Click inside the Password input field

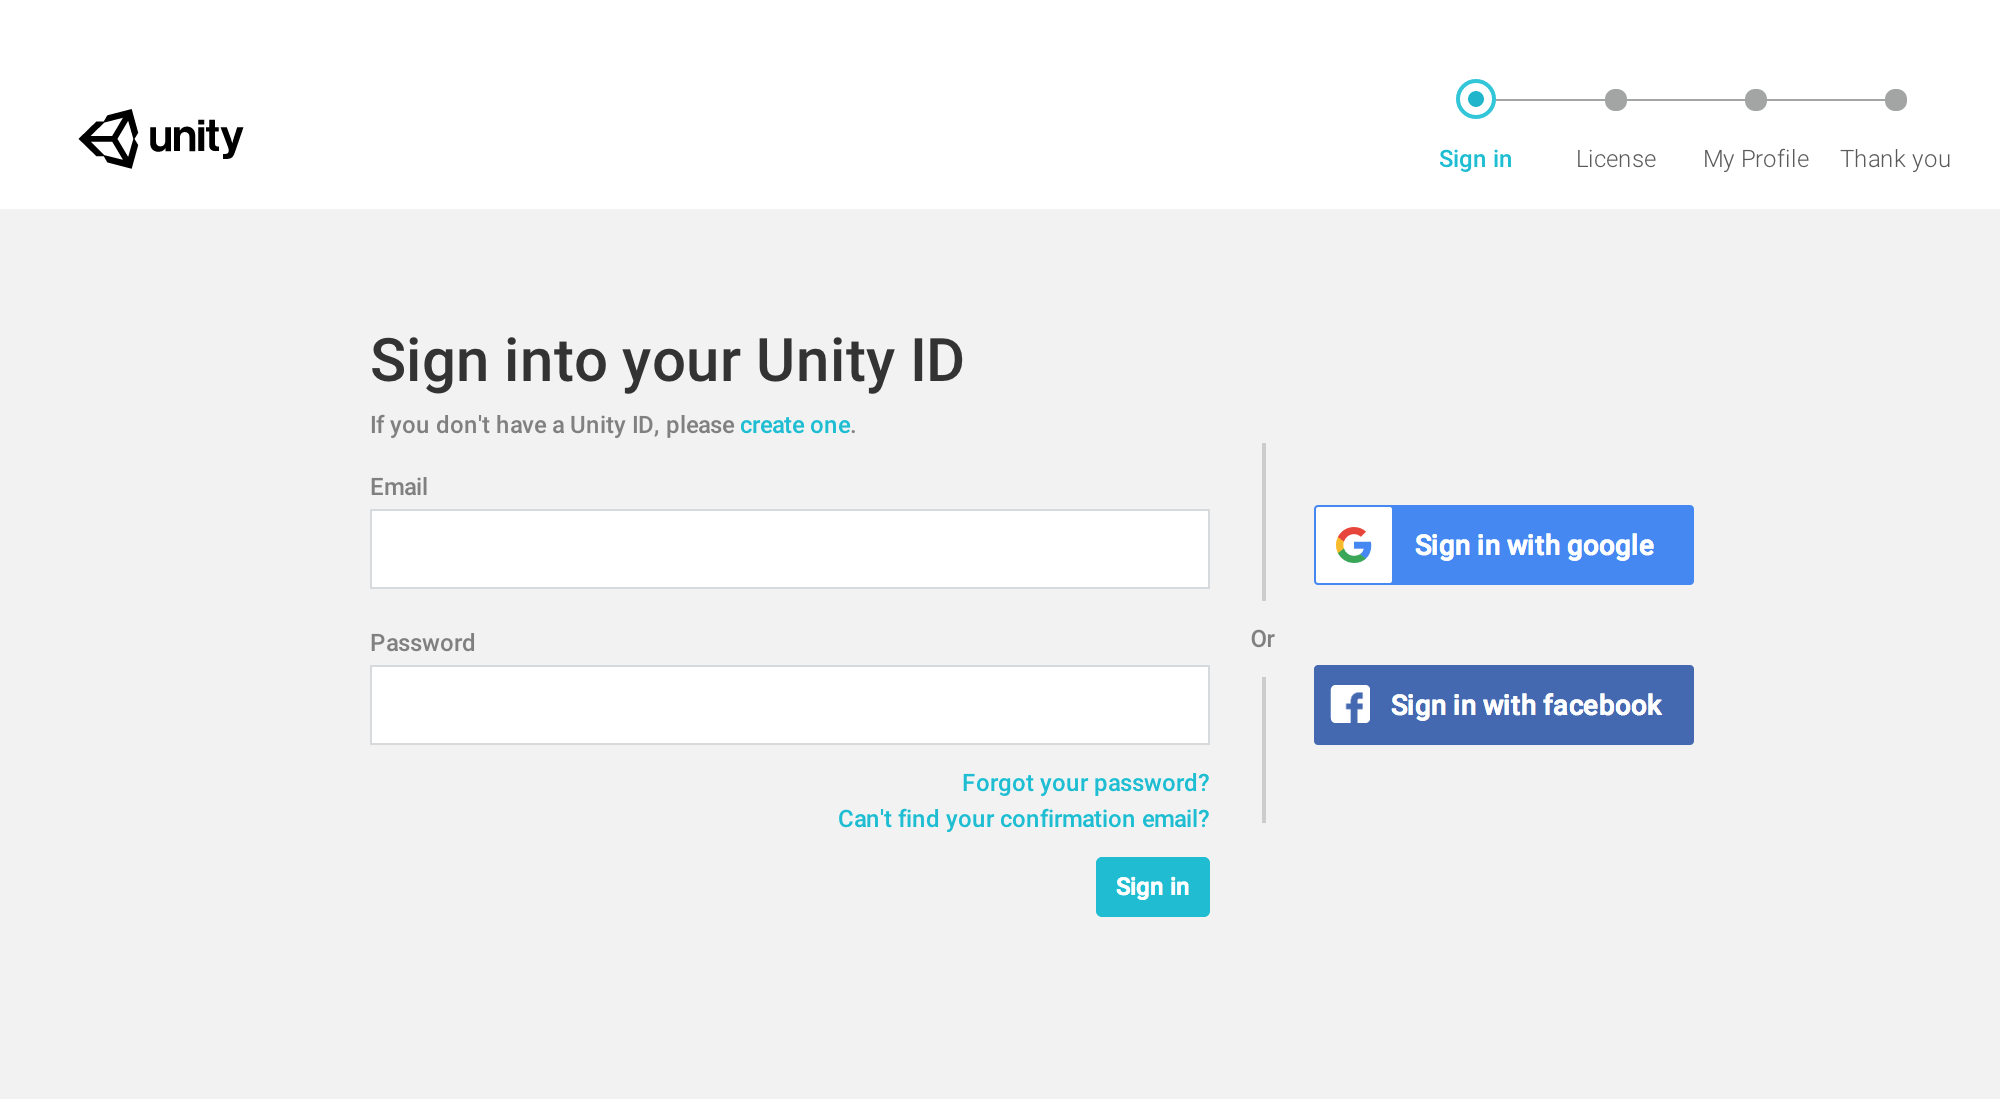point(789,704)
